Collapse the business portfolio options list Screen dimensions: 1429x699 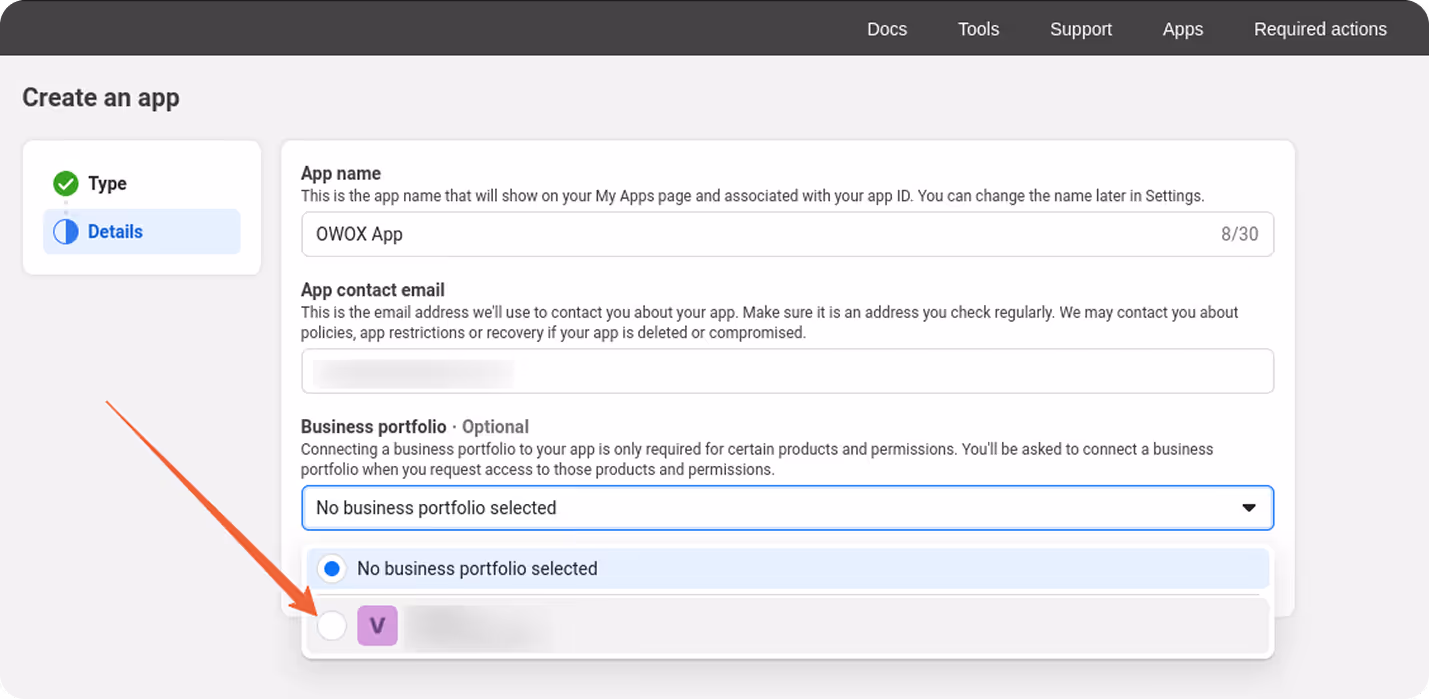[787, 508]
